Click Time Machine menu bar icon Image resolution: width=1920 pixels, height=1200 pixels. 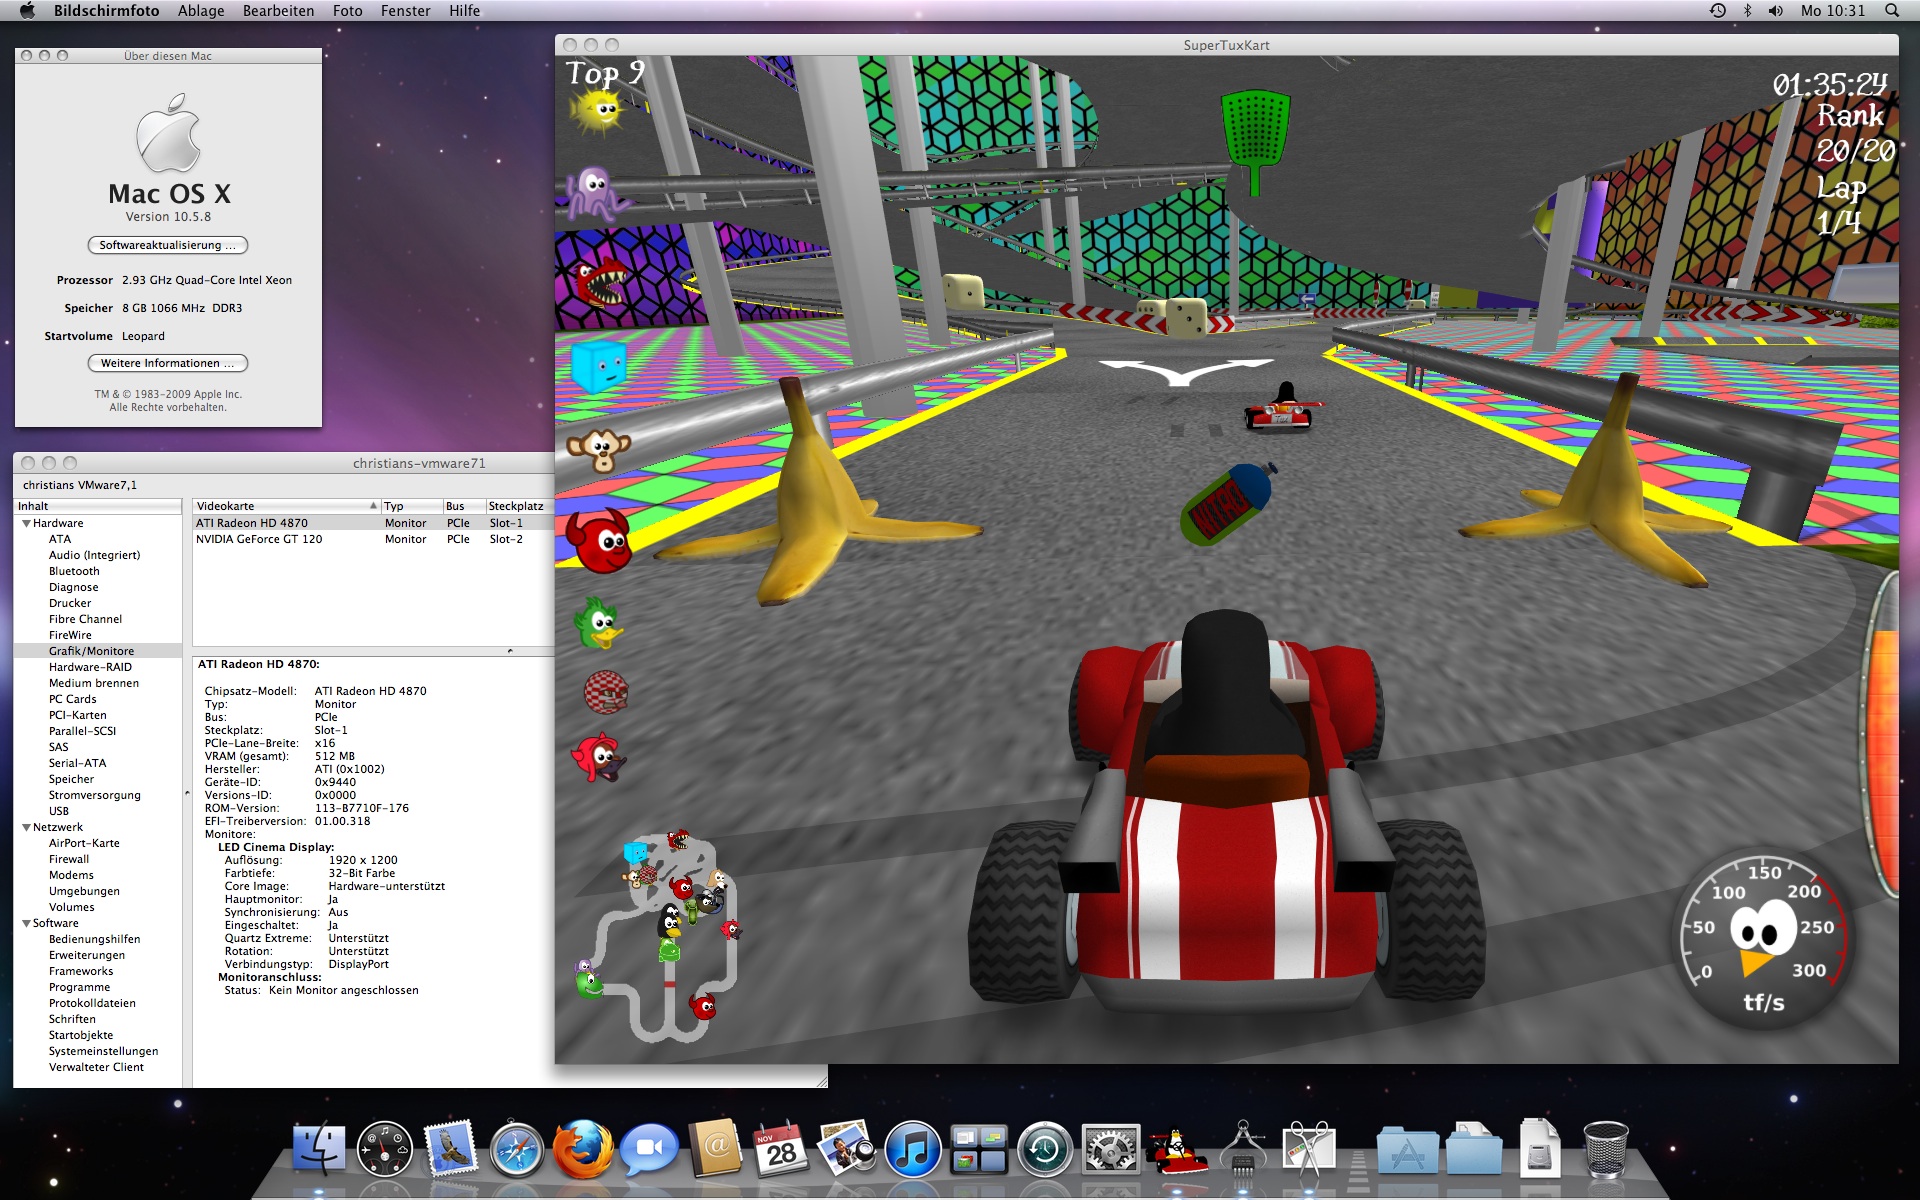coord(1717,10)
